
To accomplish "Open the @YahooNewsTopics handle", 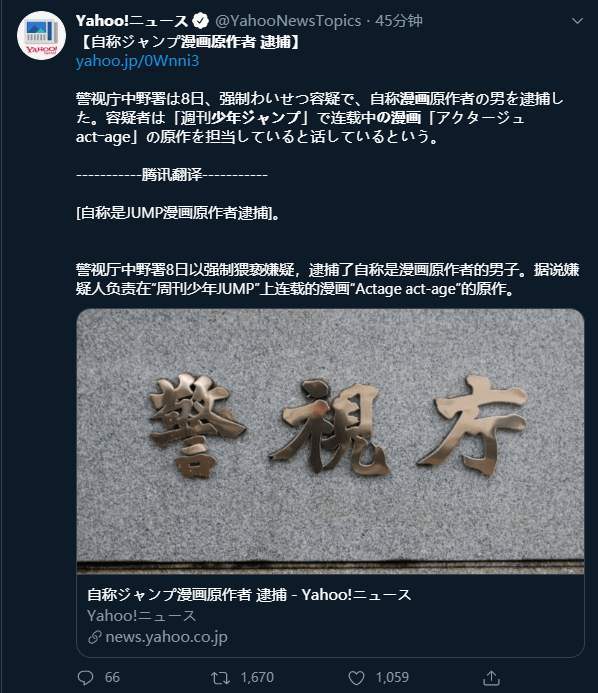I will click(x=288, y=21).
